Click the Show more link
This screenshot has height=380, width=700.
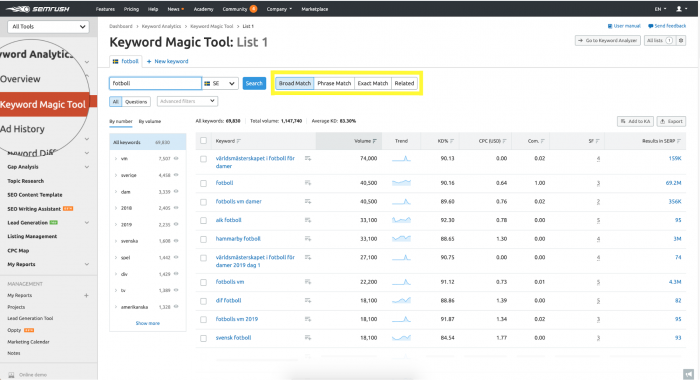(x=148, y=323)
